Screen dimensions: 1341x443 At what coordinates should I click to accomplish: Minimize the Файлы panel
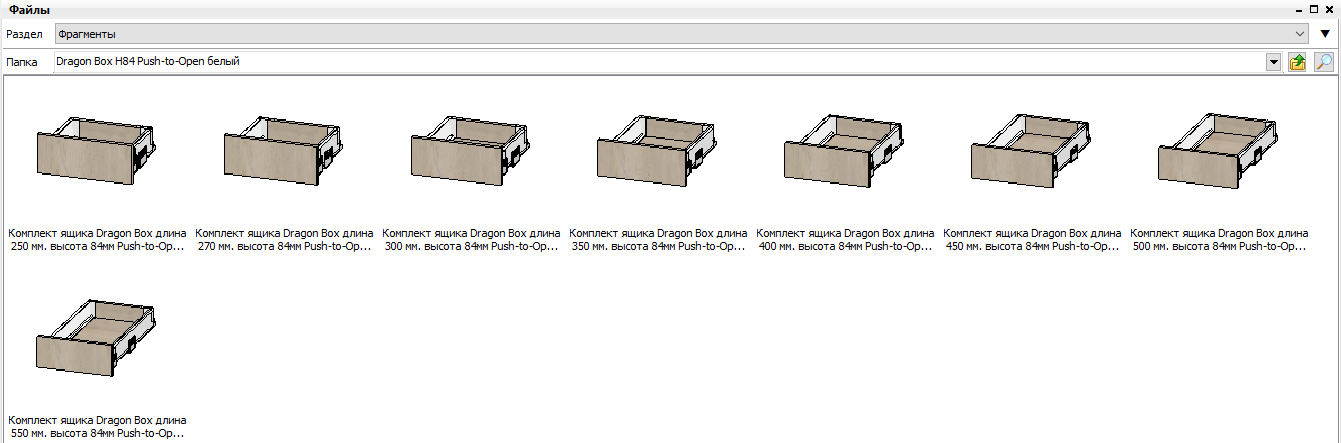[1300, 9]
